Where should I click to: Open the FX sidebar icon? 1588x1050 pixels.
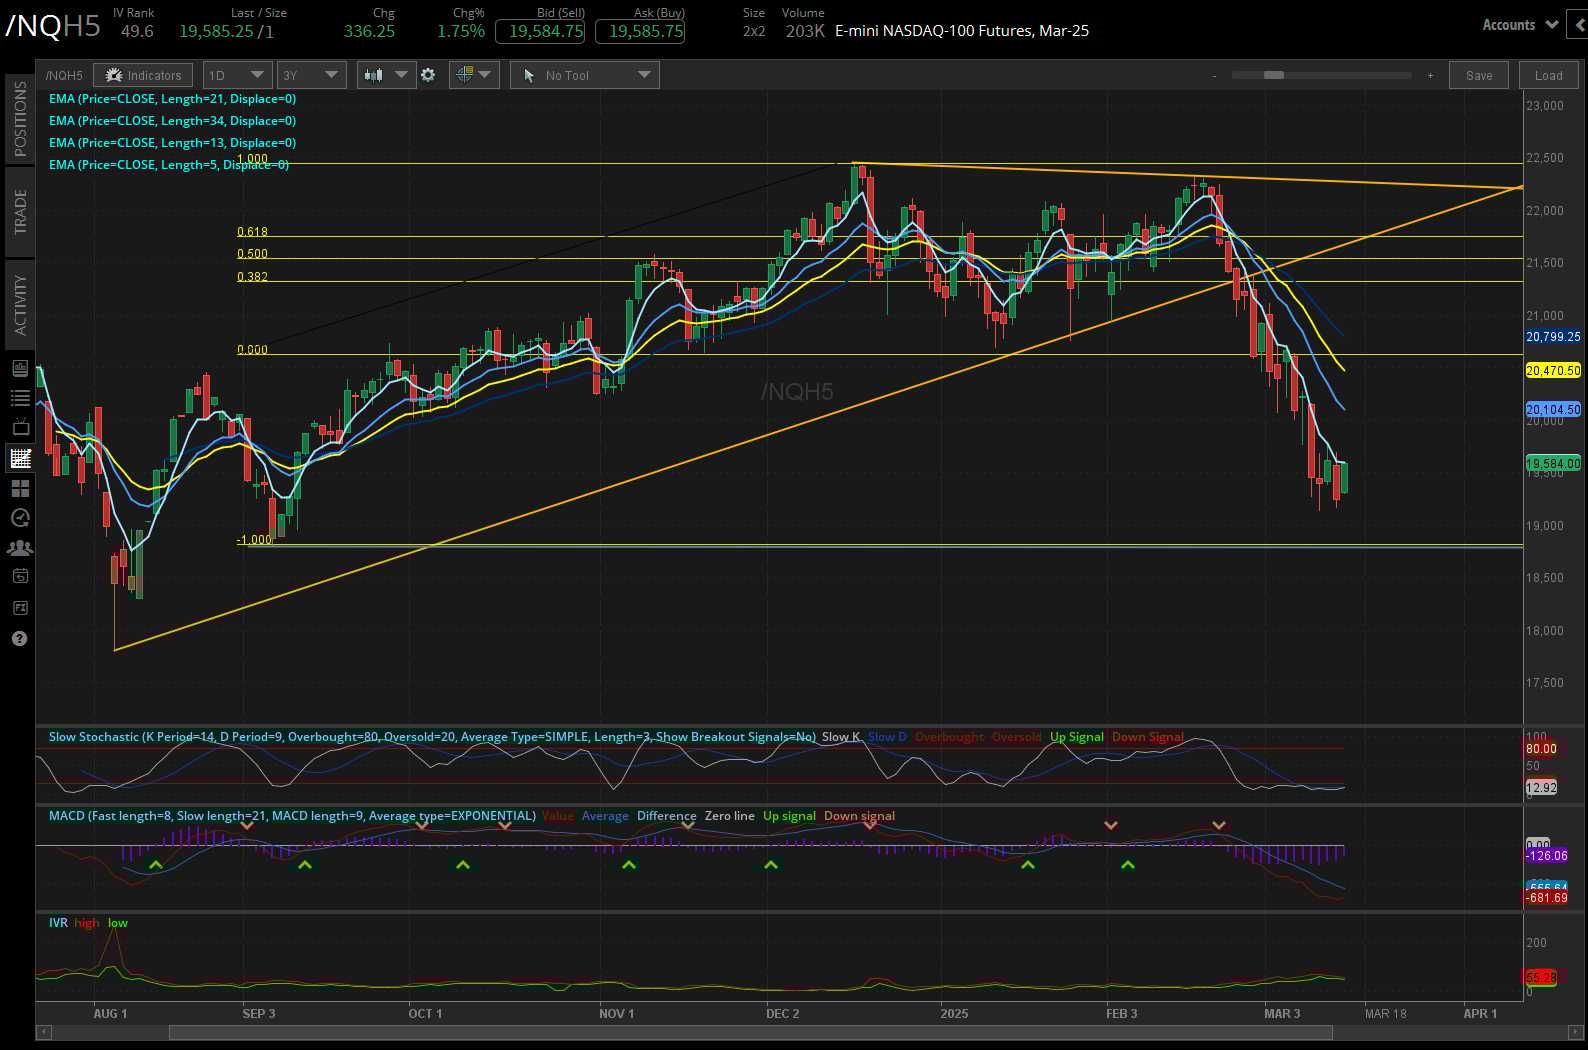[19, 608]
